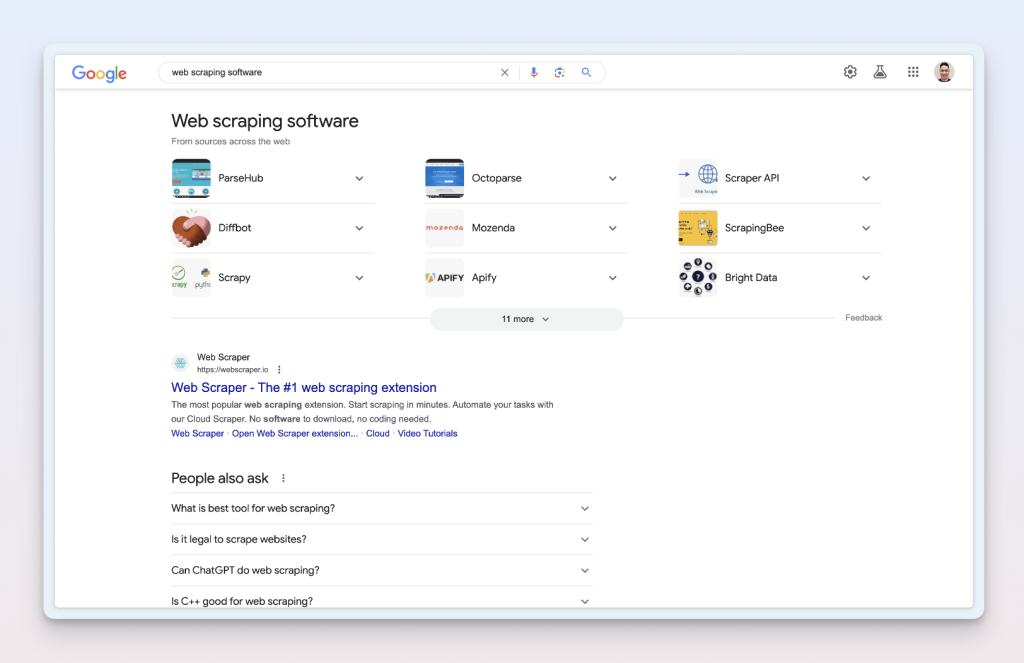
Task: Click the Scraper API name text
Action: [752, 178]
